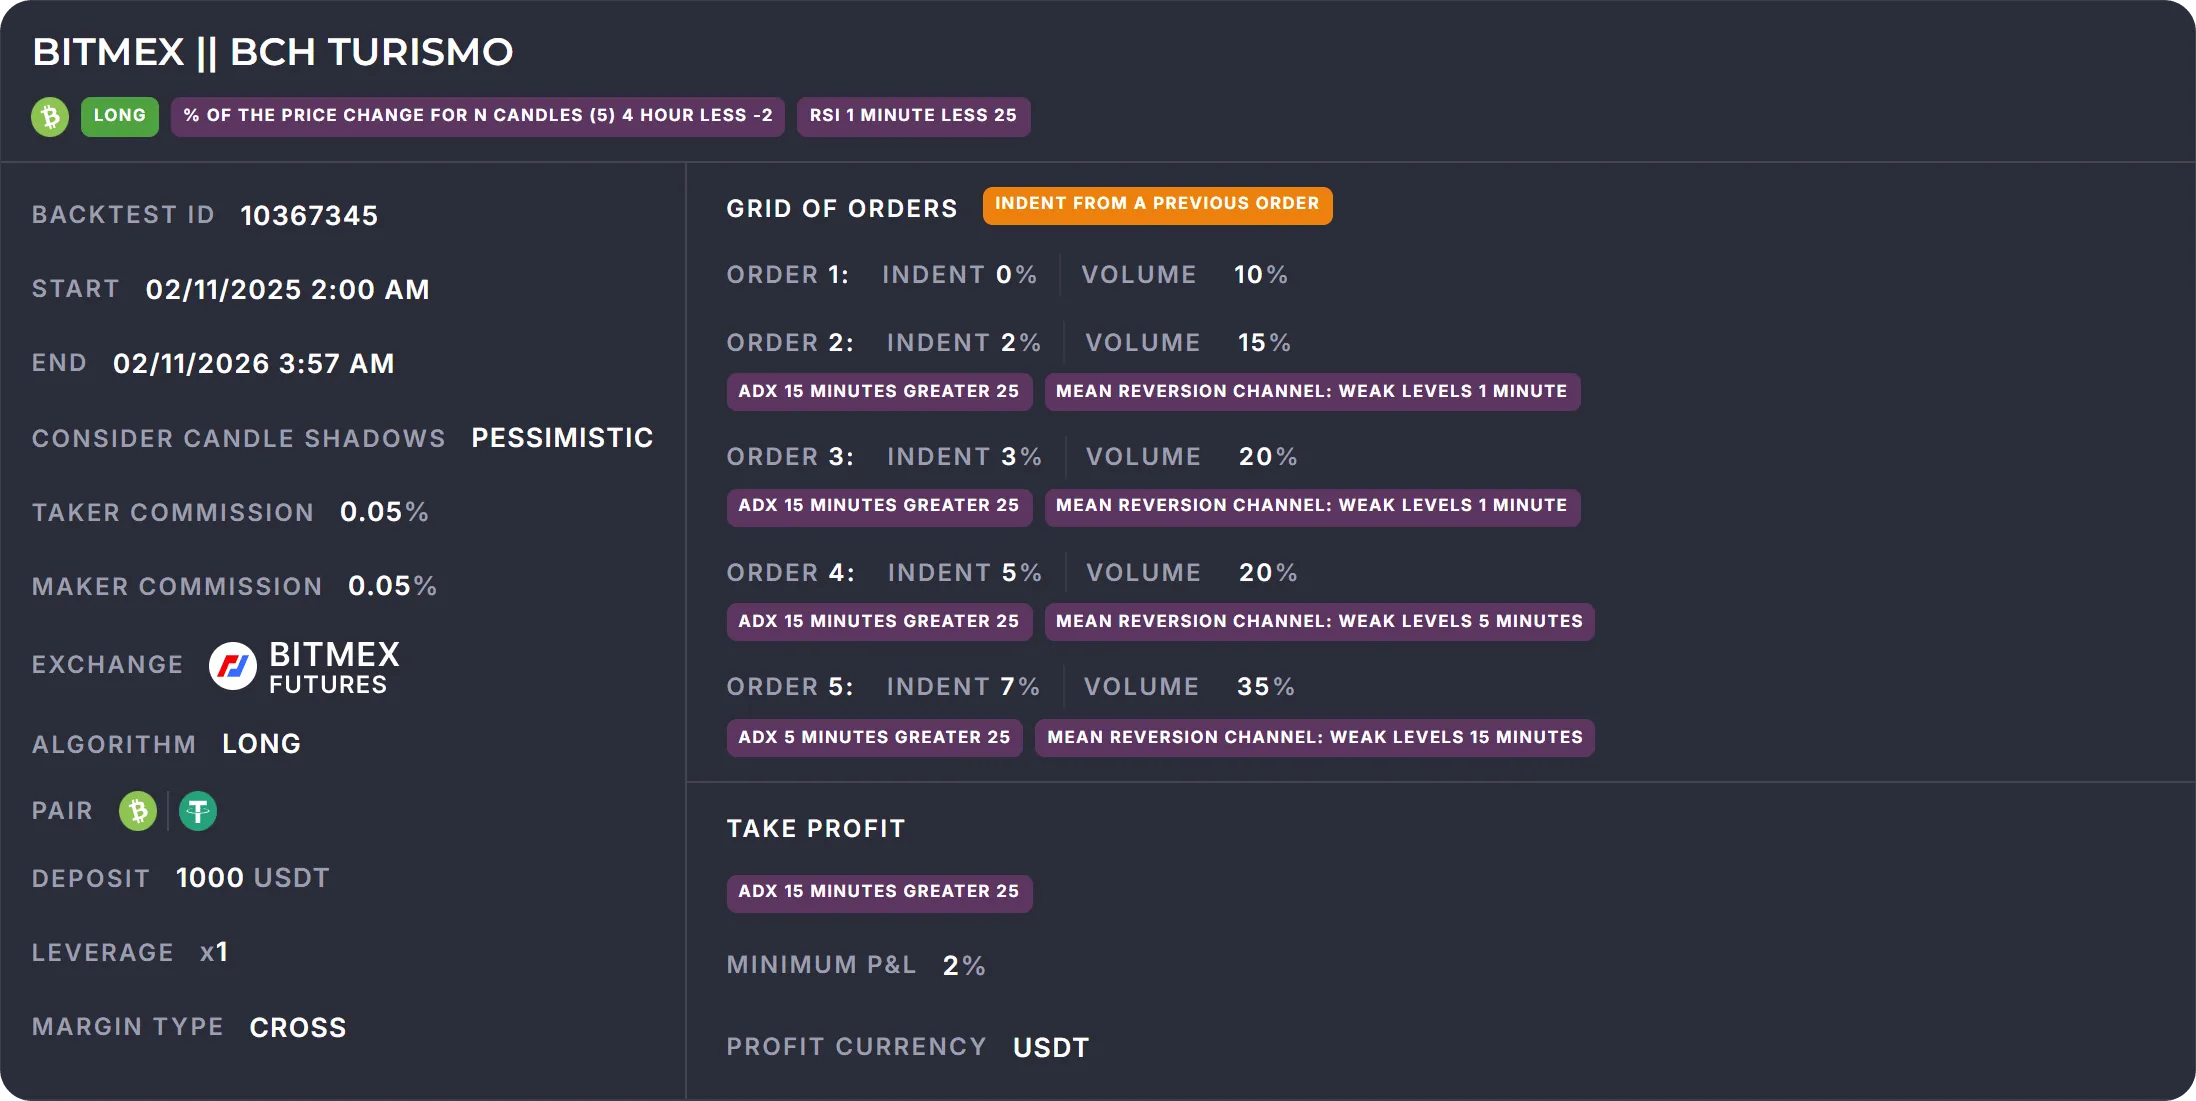The height and width of the screenshot is (1101, 2196).
Task: Click the RSI 1 minute less 25 tag
Action: coord(913,116)
